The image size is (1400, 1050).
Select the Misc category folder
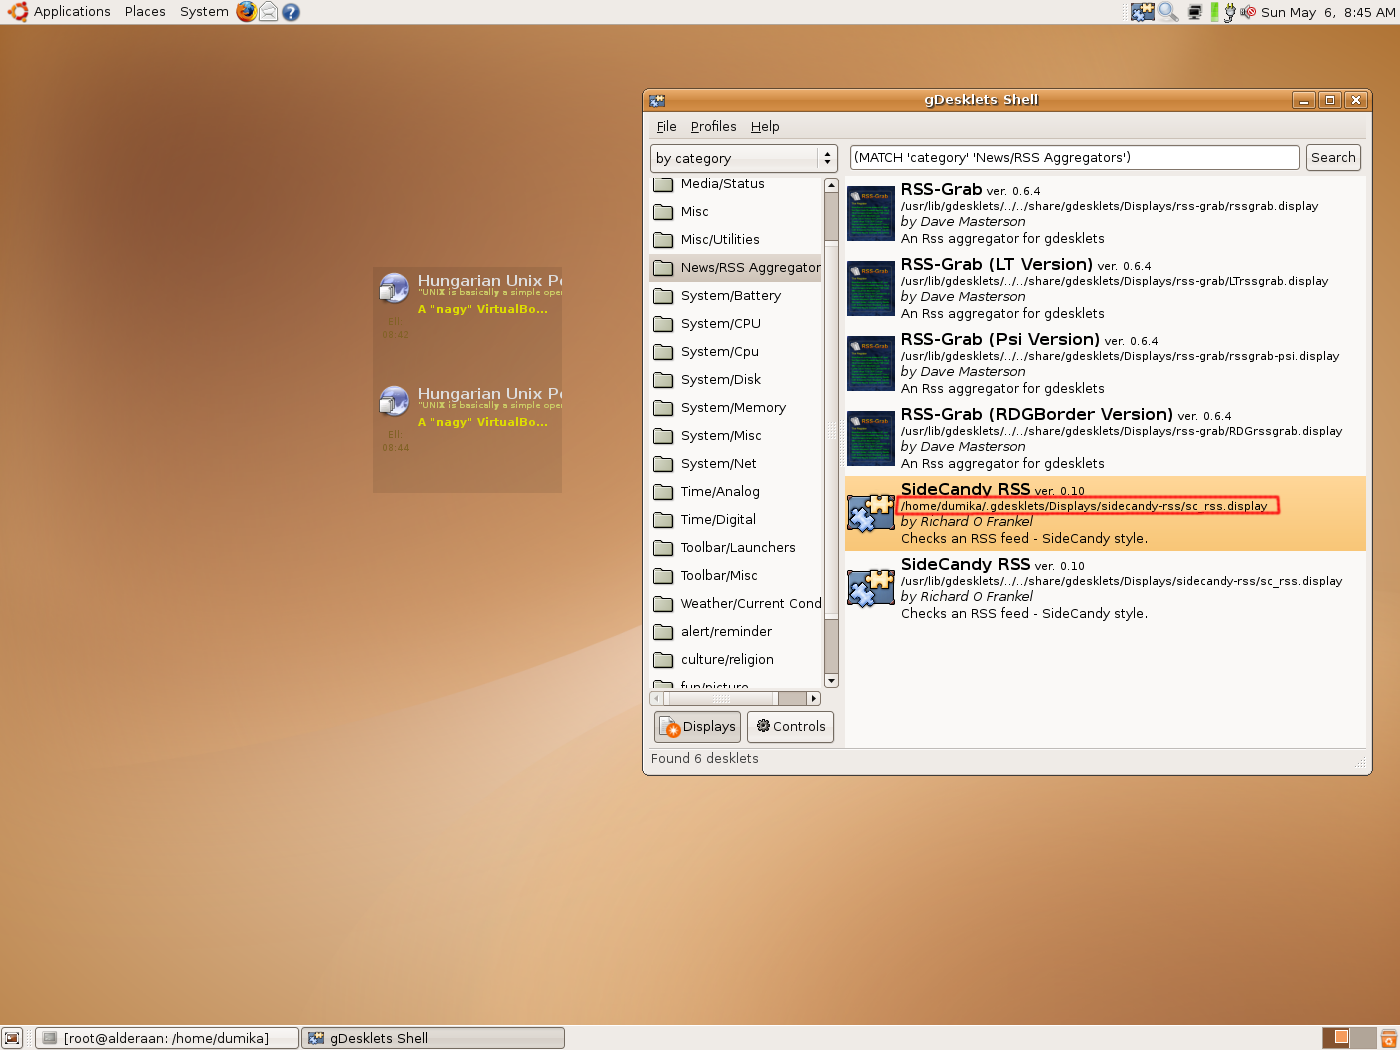[x=736, y=212]
